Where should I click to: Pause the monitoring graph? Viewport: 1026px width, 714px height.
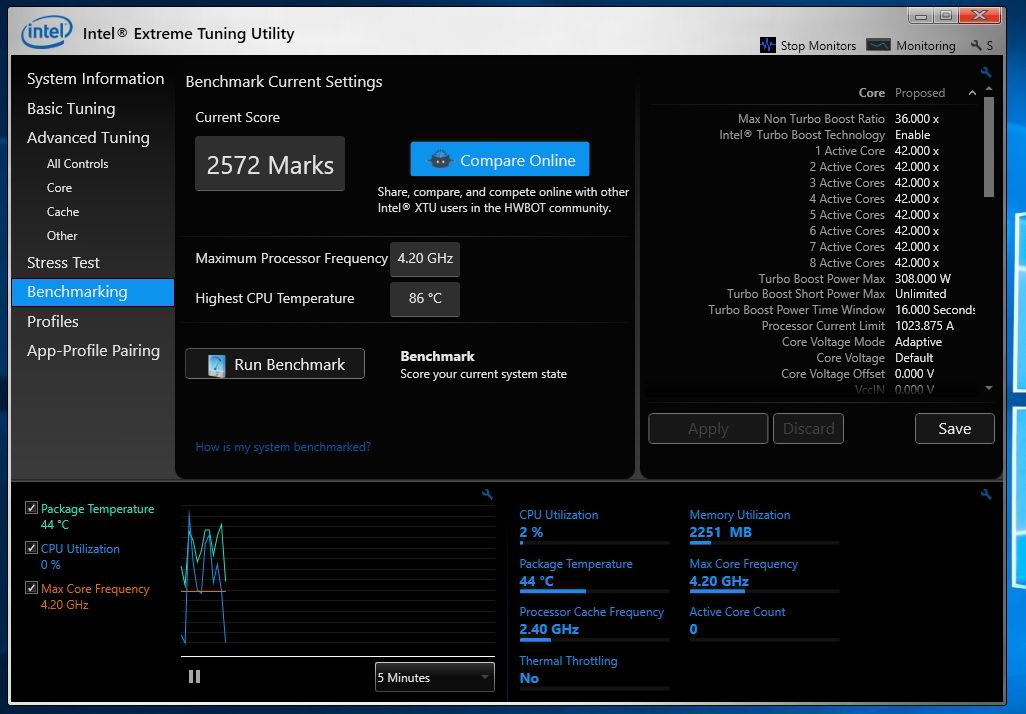pyautogui.click(x=194, y=677)
